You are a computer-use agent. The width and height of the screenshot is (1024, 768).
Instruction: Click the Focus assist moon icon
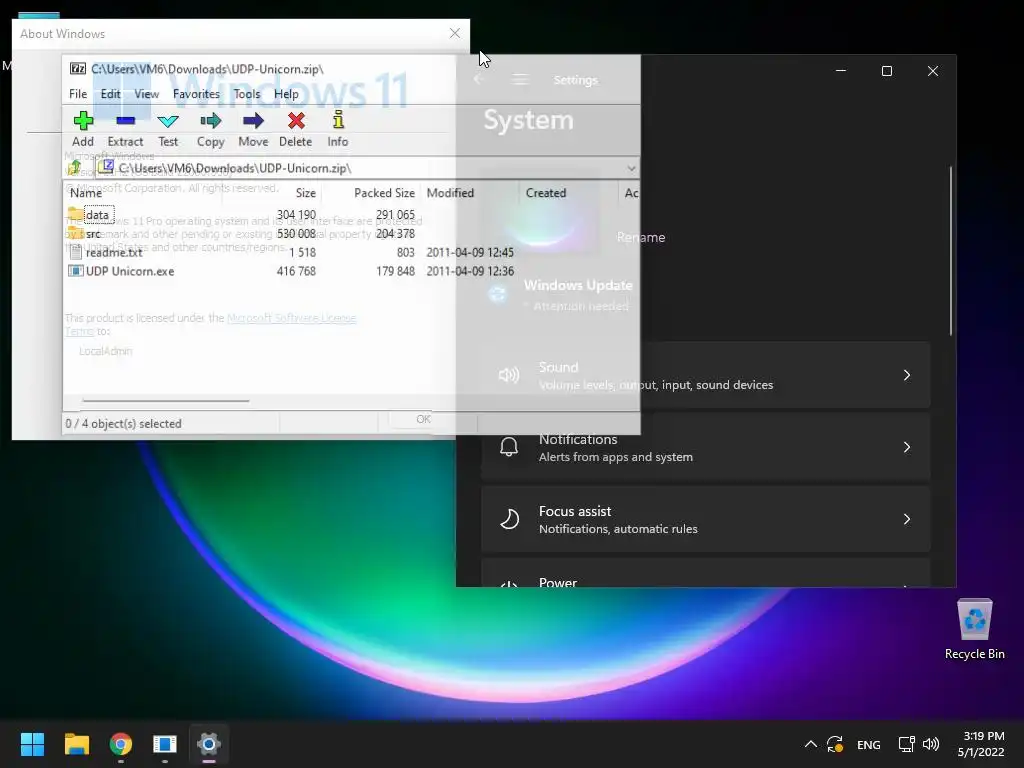pos(509,519)
